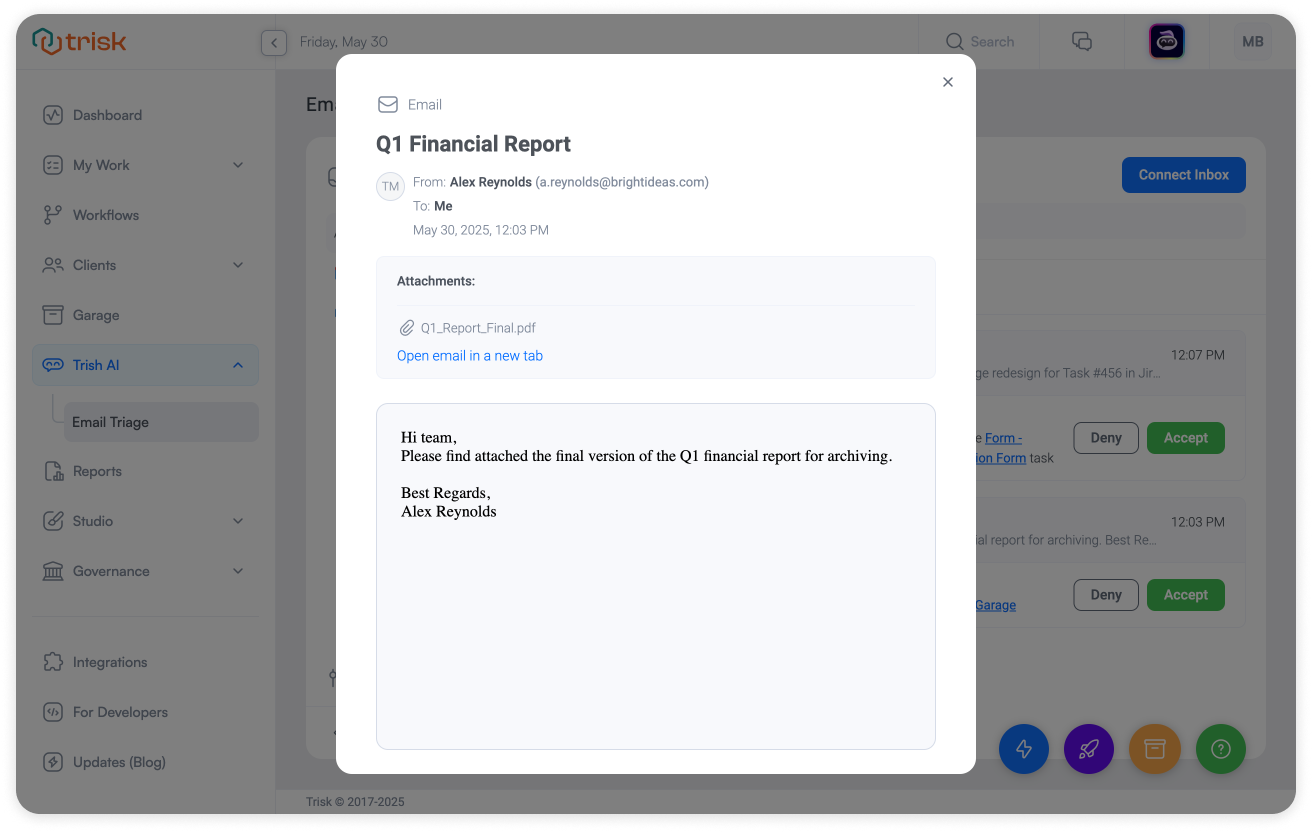Click the purple rocket floating button

click(1089, 749)
